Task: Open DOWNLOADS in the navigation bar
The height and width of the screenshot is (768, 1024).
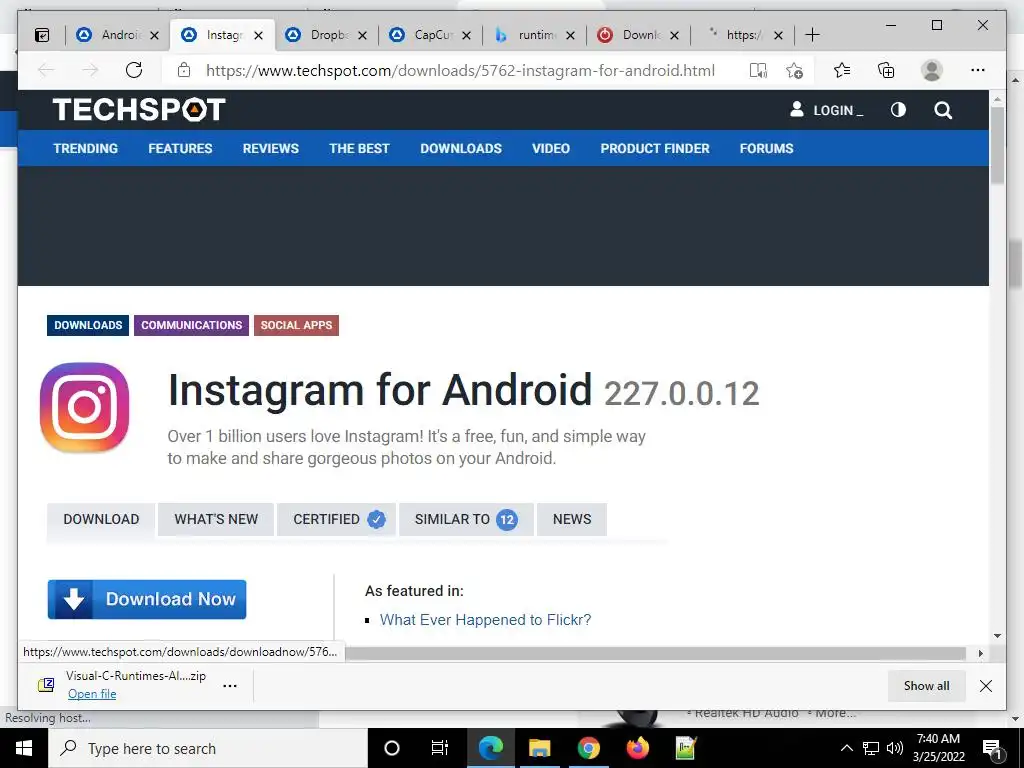Action: [x=461, y=148]
